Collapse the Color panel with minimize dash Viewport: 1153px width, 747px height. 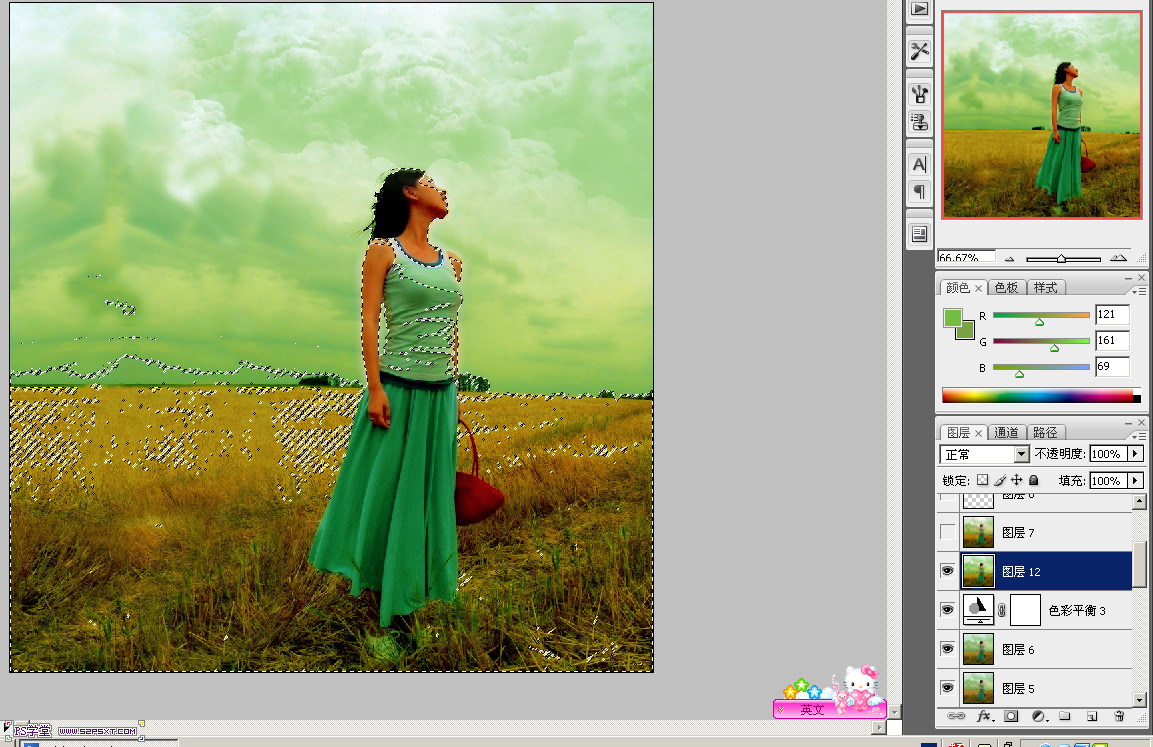[1129, 278]
